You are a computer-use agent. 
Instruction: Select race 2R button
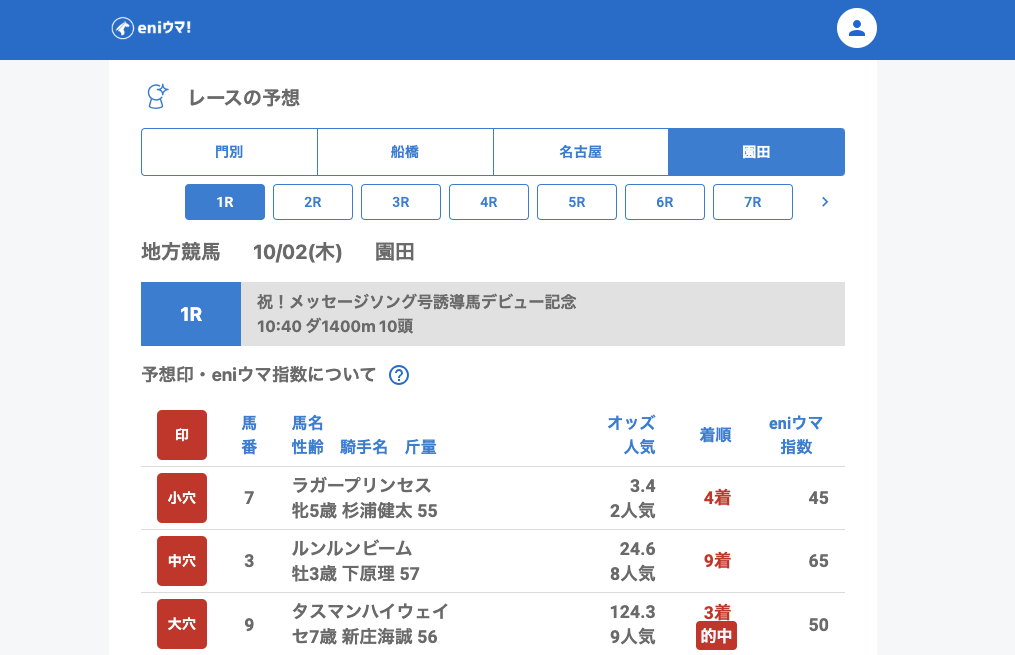[313, 202]
